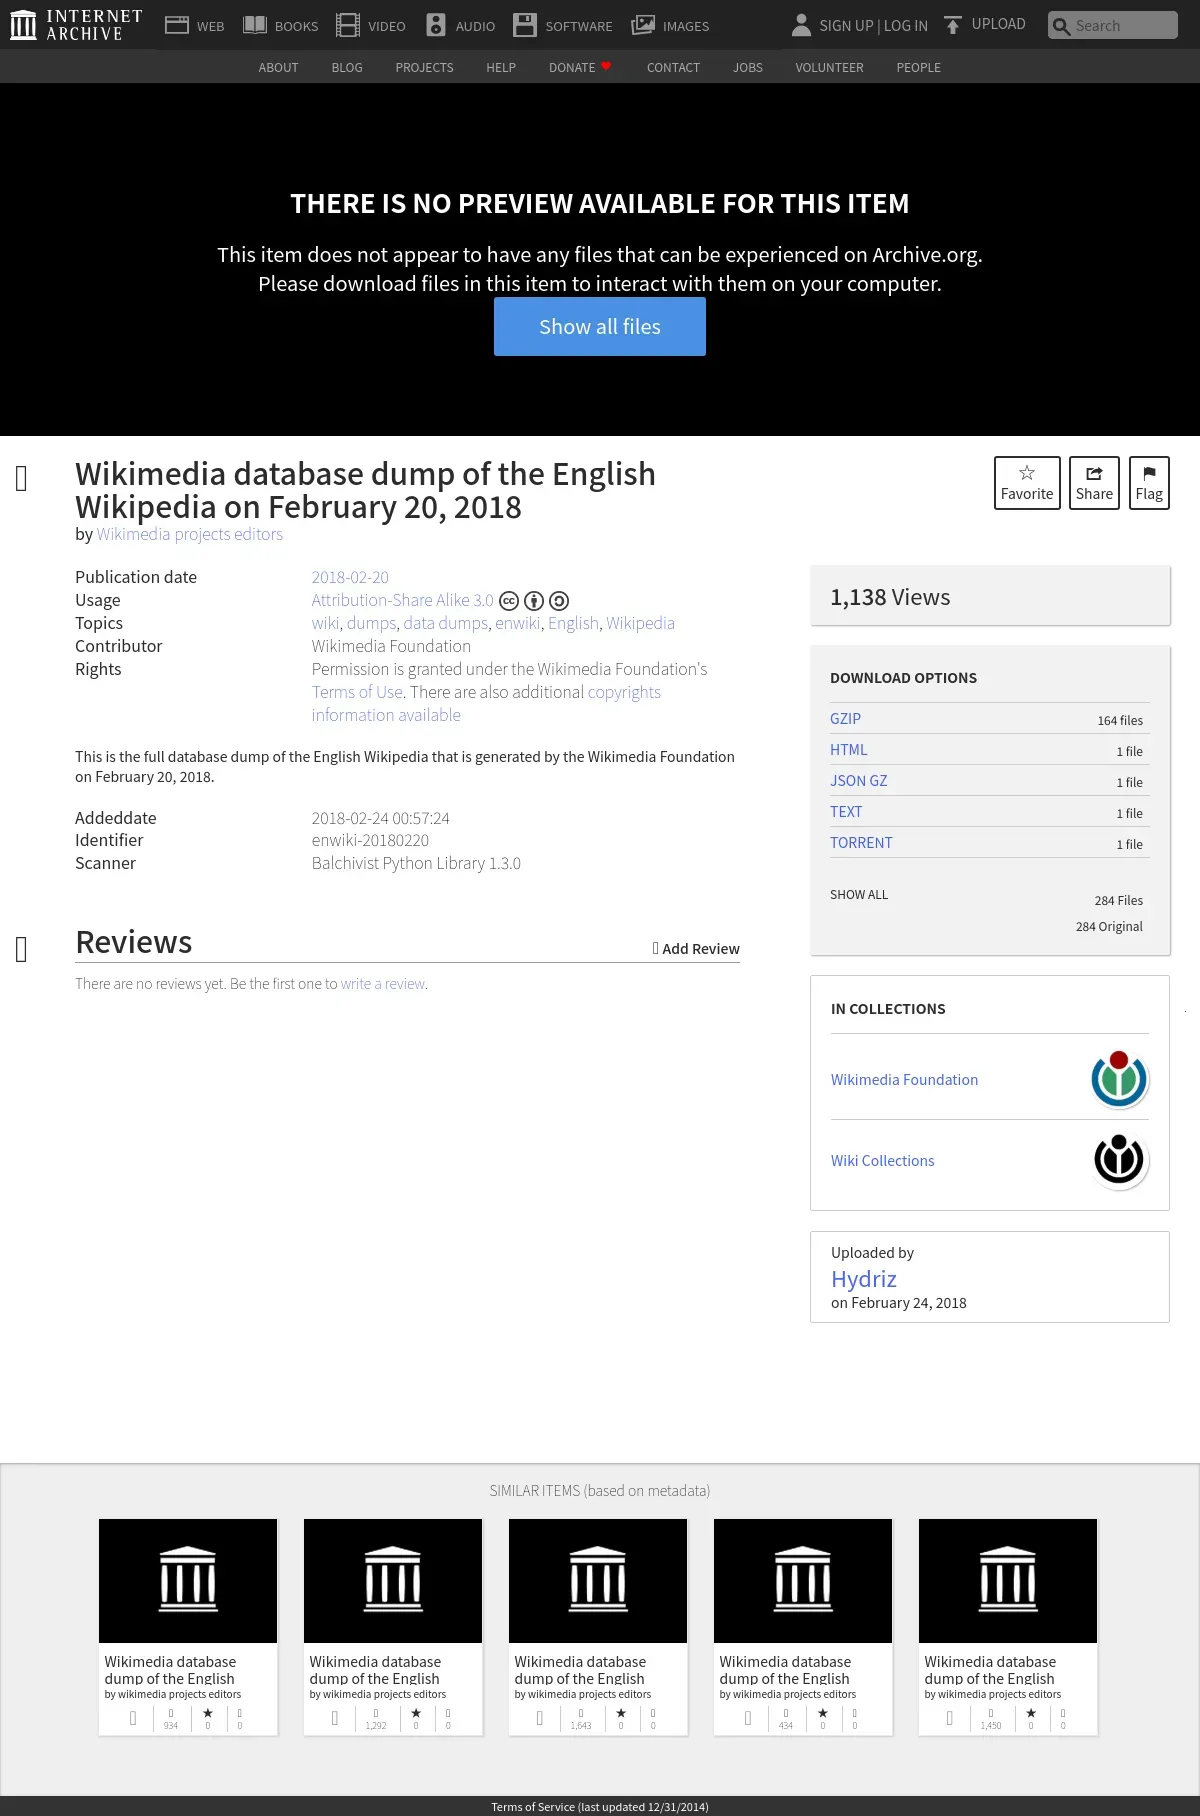The width and height of the screenshot is (1200, 1816).
Task: Click the data dumps topic link
Action: (445, 623)
